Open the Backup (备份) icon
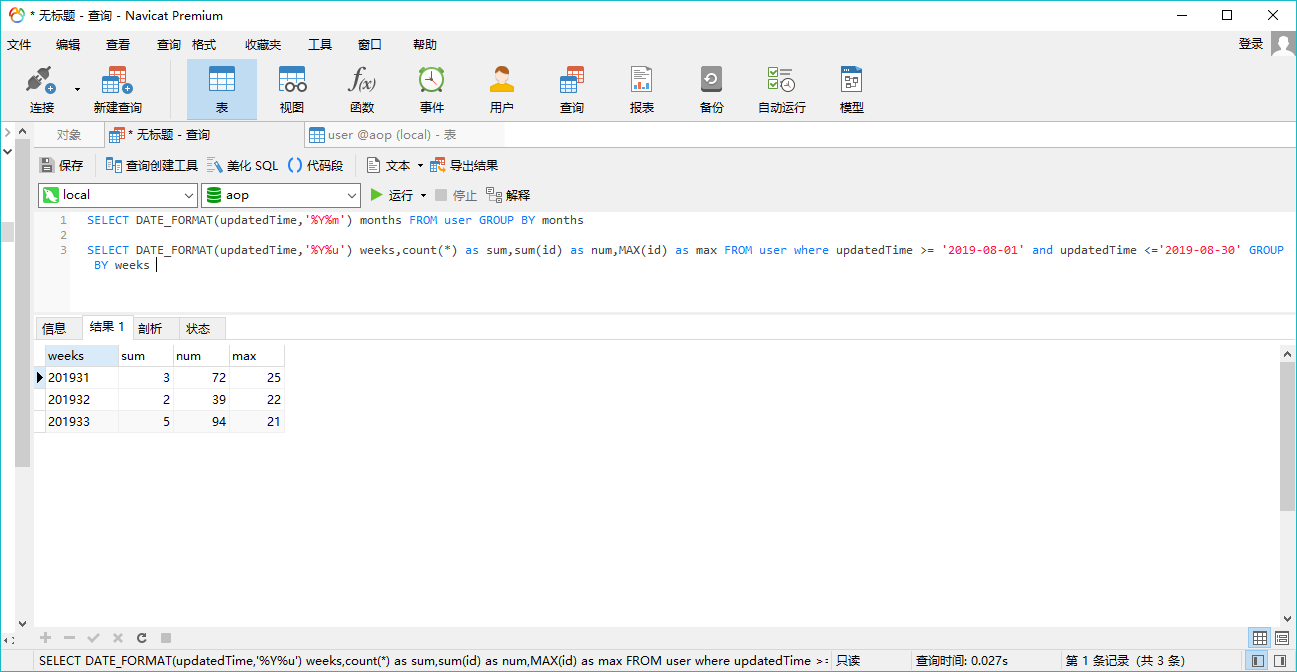The width and height of the screenshot is (1297, 672). 712,89
